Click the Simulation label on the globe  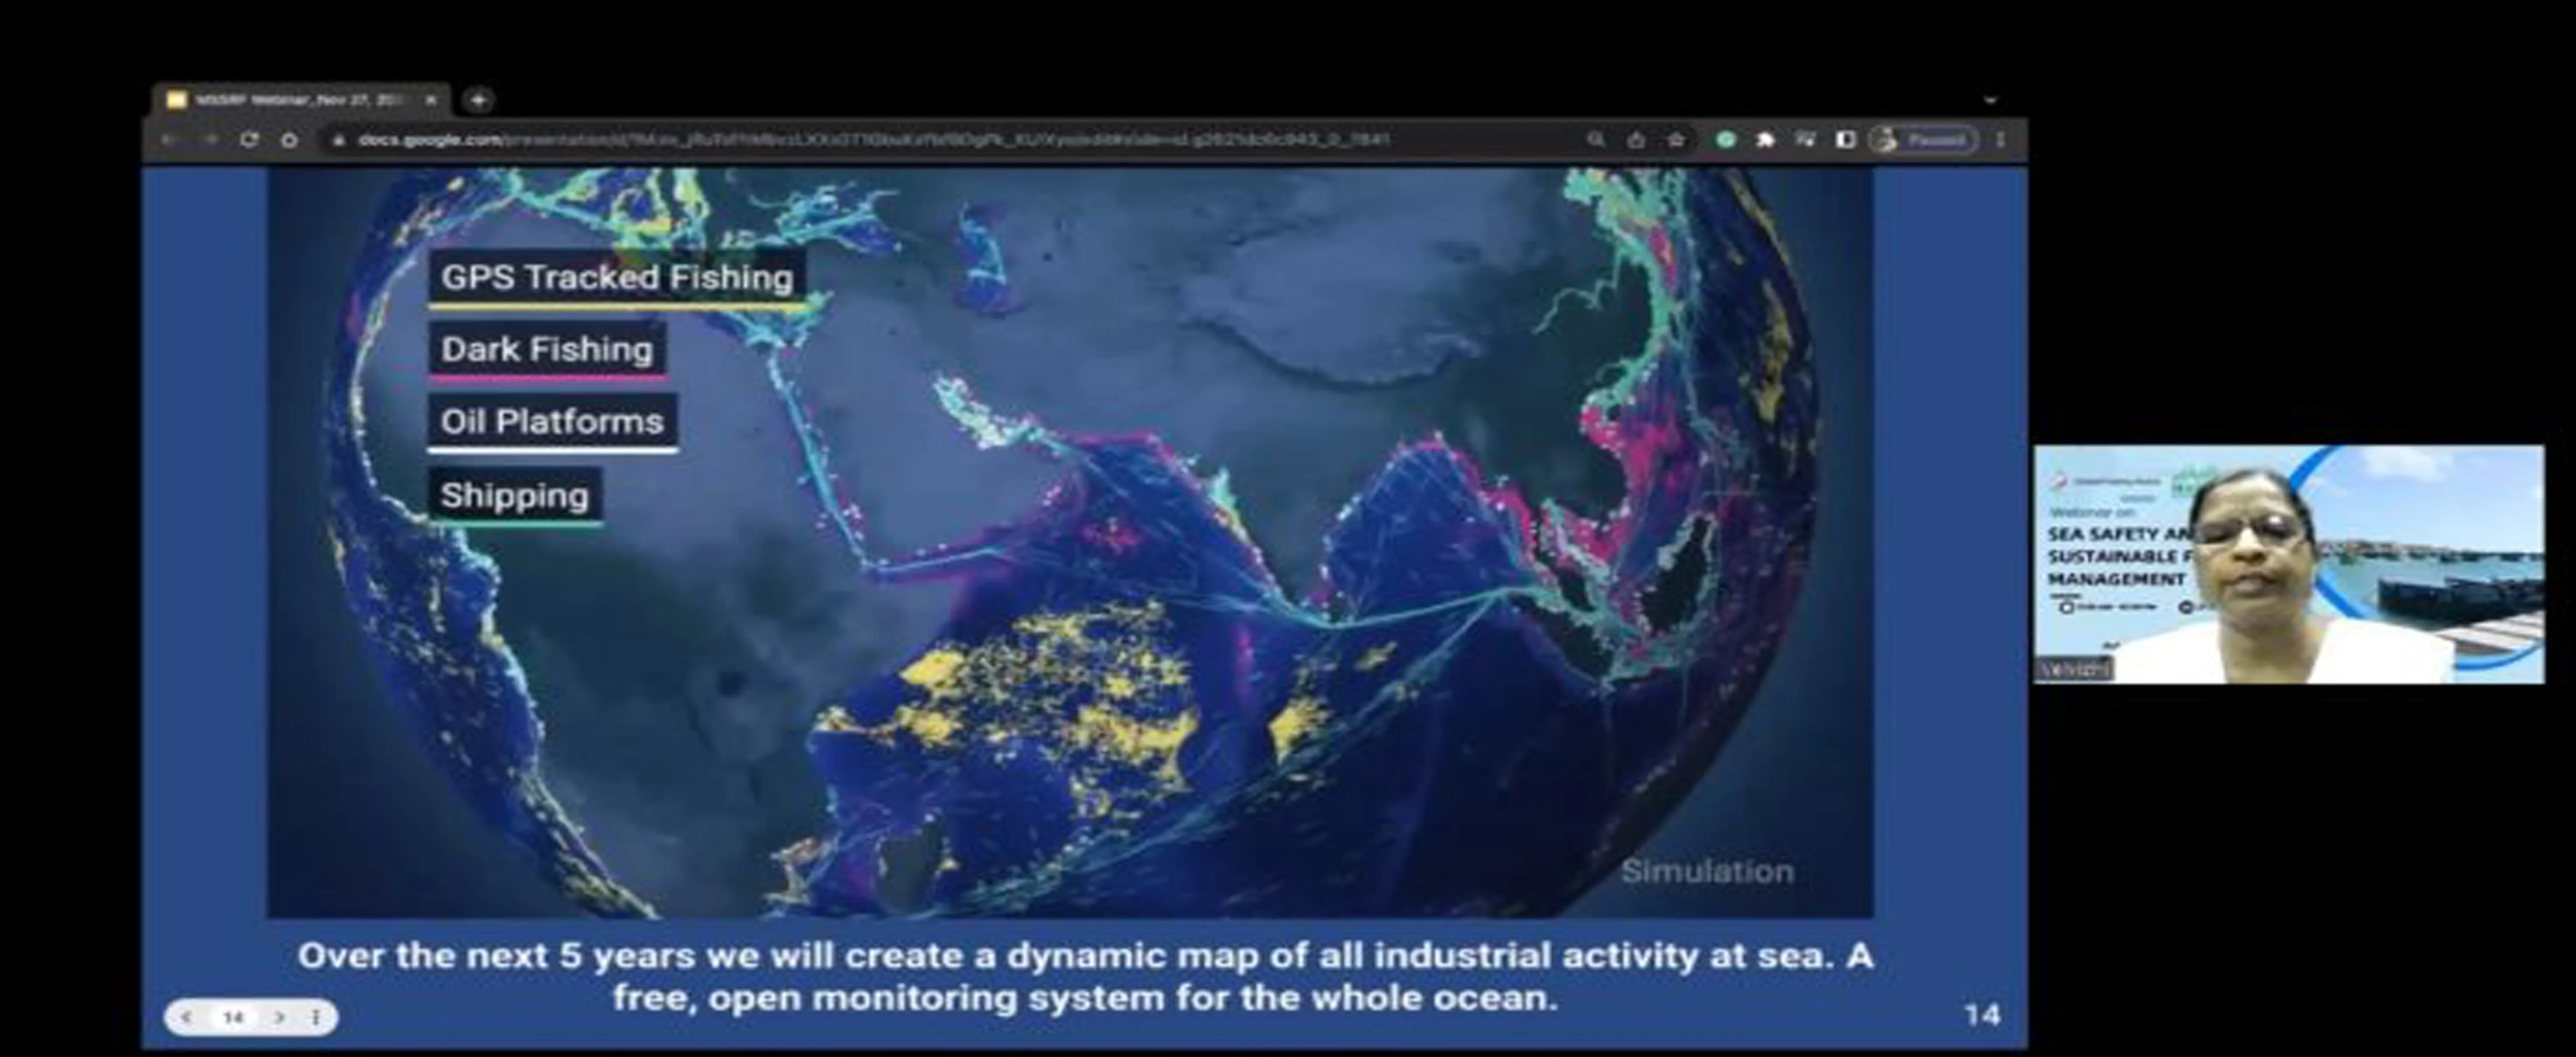pos(1707,872)
